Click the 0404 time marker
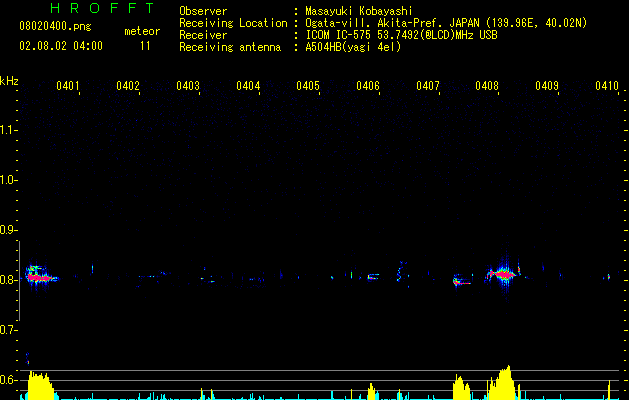The height and width of the screenshot is (400, 629). coord(248,86)
